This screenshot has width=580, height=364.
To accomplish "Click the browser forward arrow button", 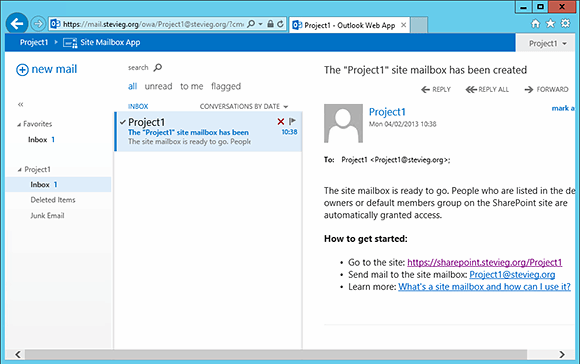I will click(38, 24).
